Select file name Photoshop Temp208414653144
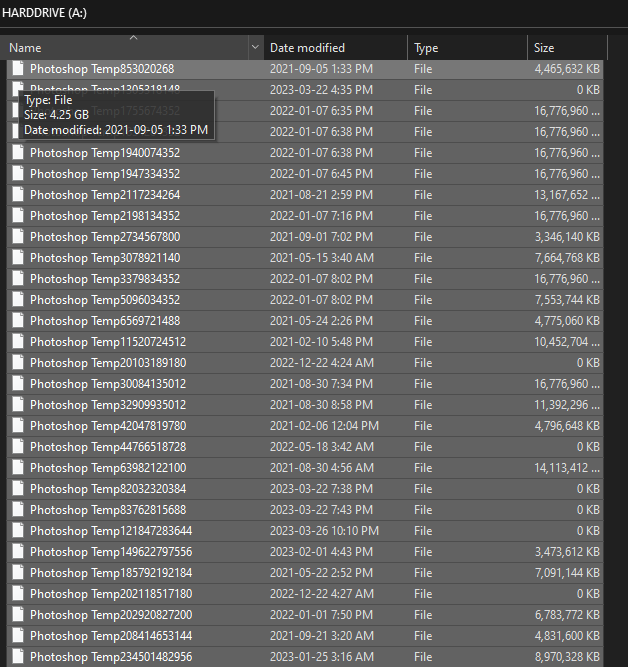Viewport: 628px width, 667px height. (111, 636)
